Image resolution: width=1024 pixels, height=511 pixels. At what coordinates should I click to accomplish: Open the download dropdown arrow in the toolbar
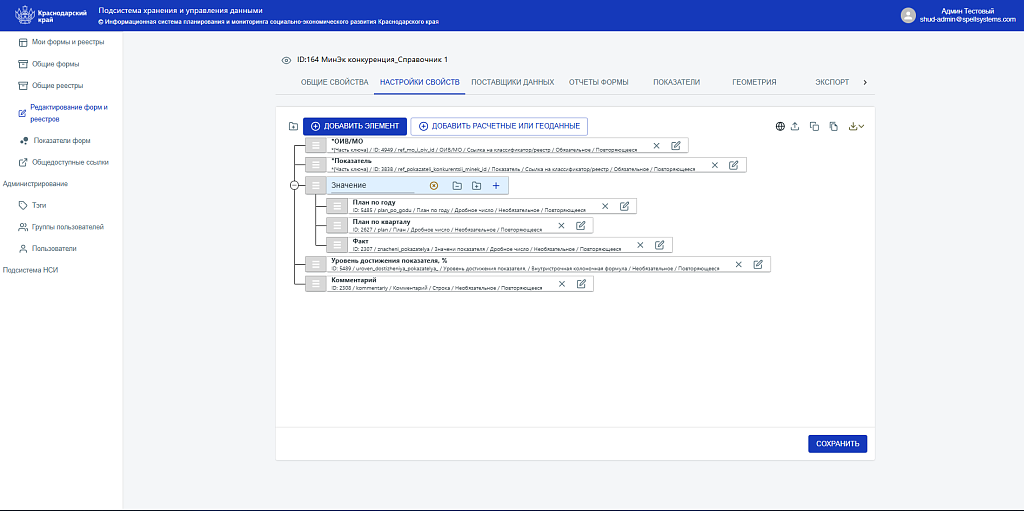click(x=861, y=127)
